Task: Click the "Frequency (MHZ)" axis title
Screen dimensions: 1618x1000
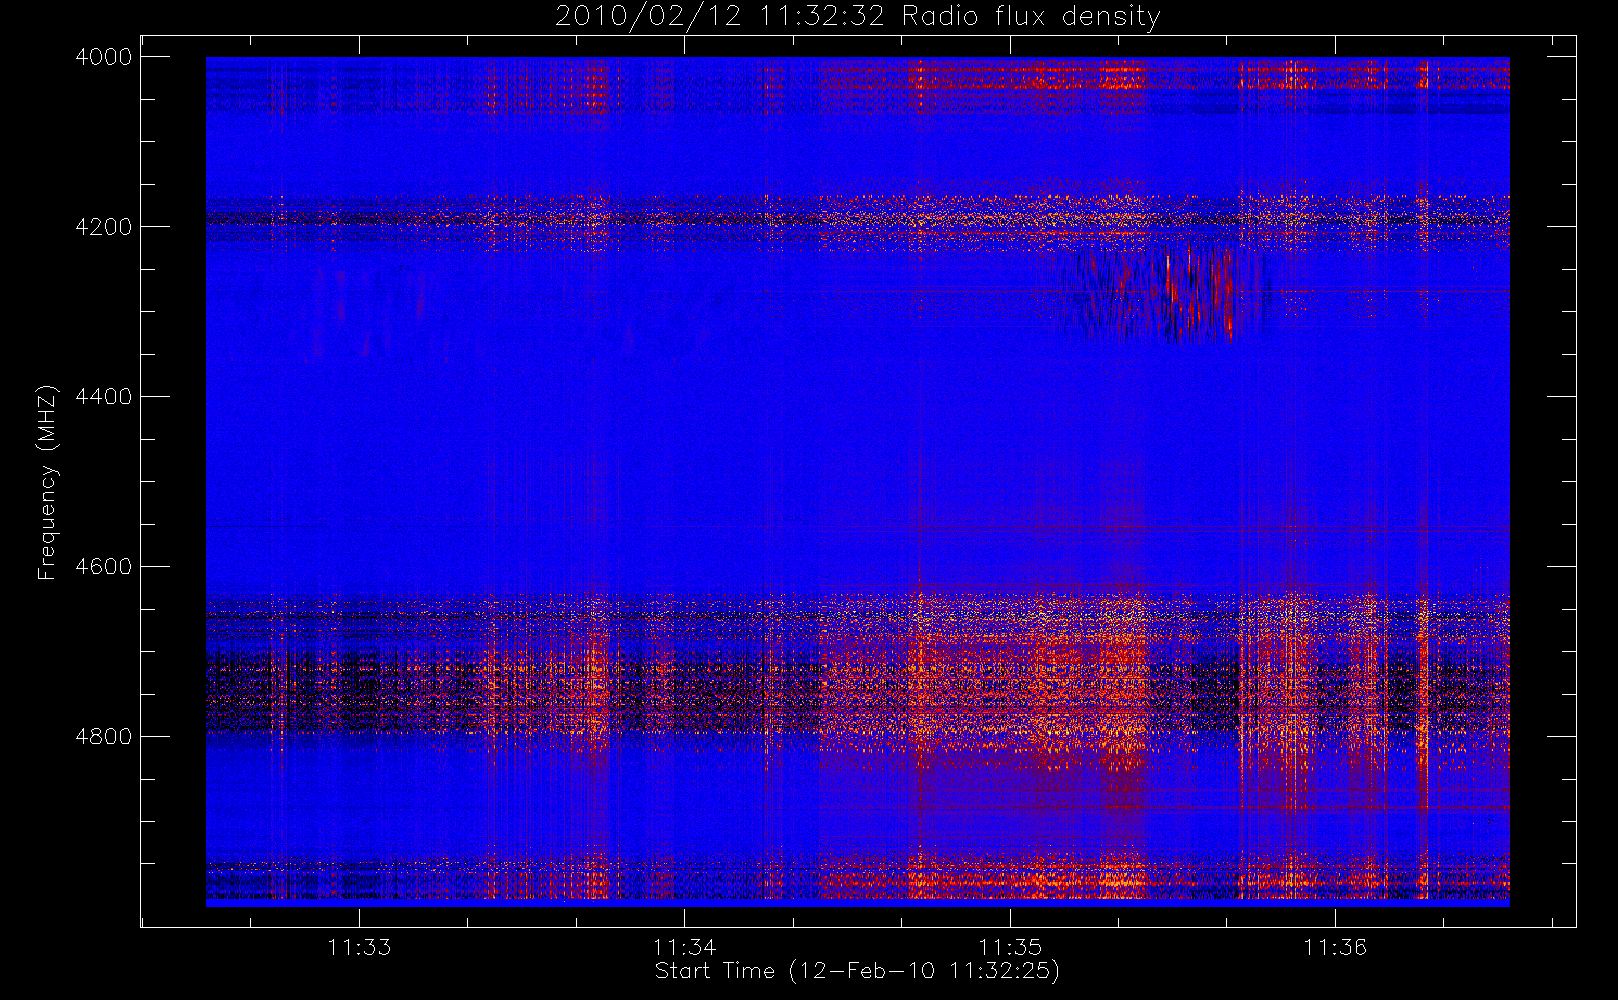Action: [x=47, y=482]
